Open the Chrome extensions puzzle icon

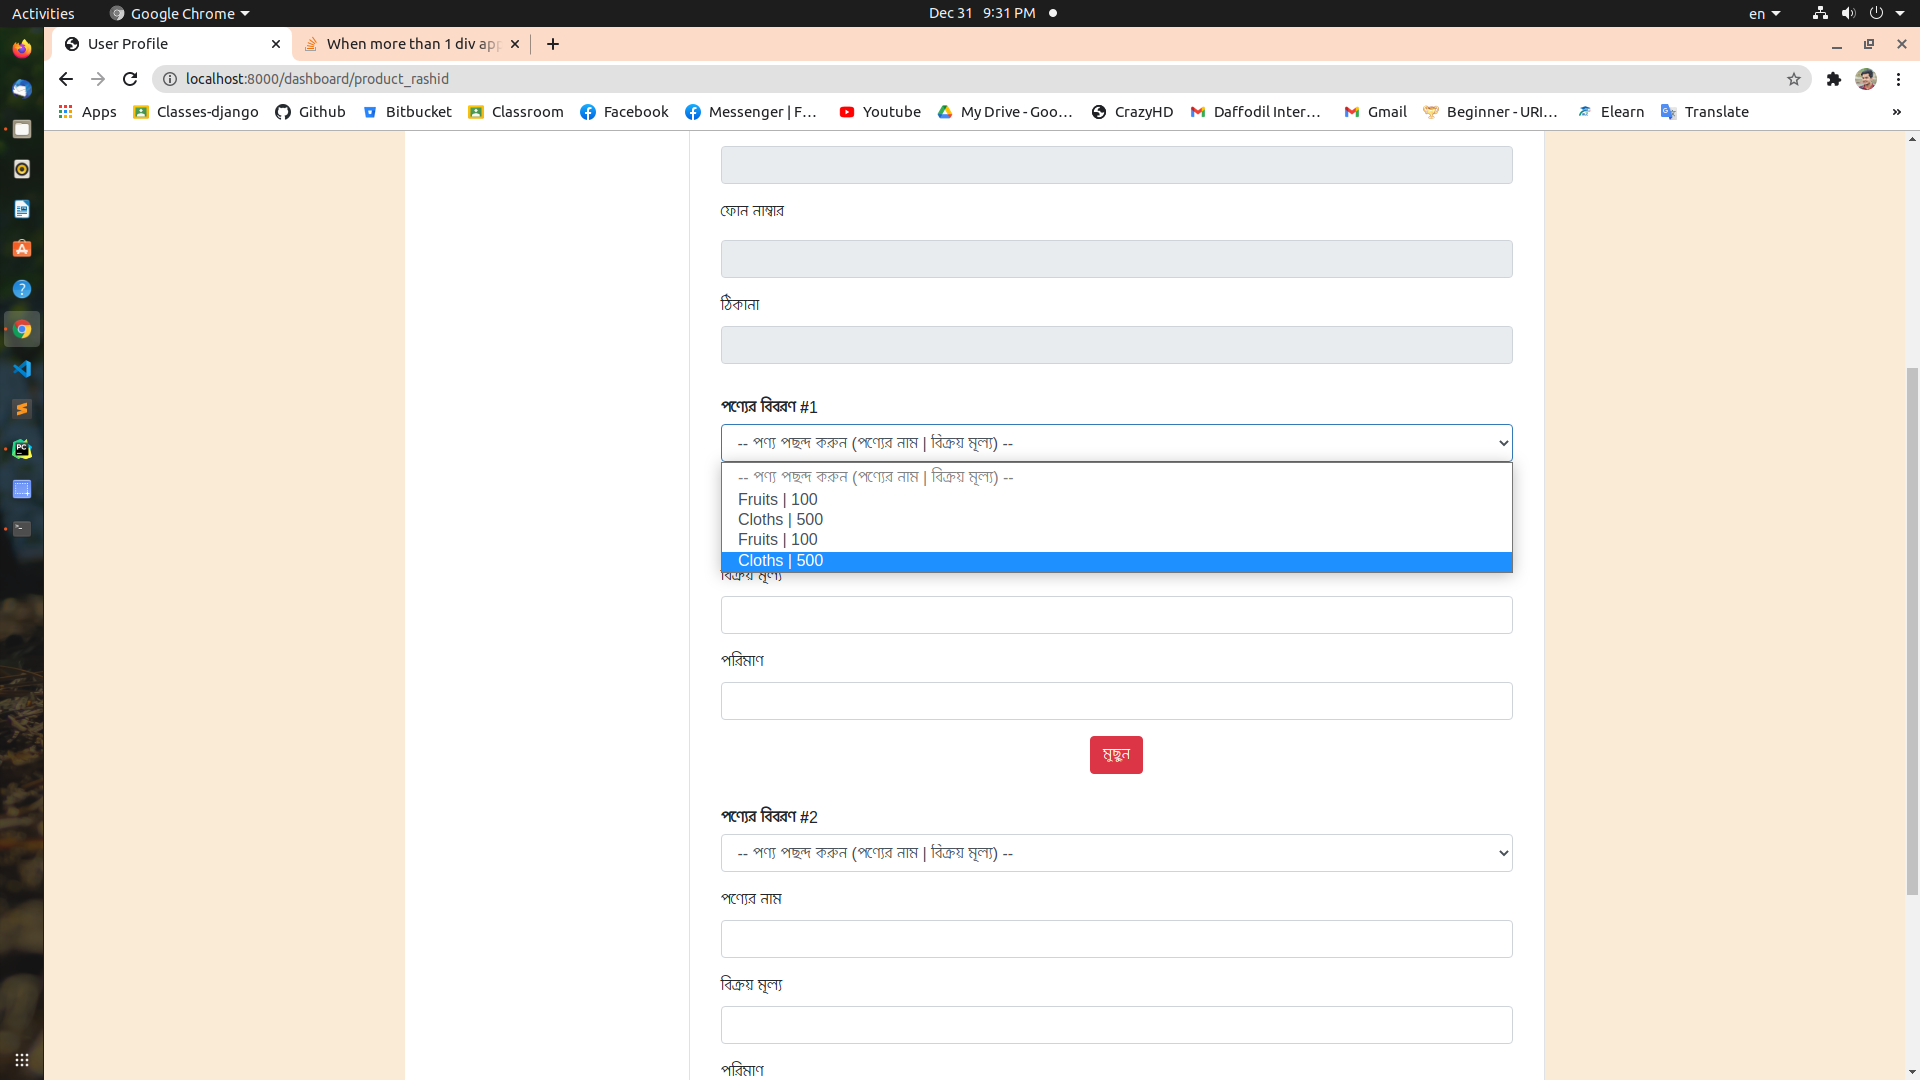pyautogui.click(x=1833, y=79)
